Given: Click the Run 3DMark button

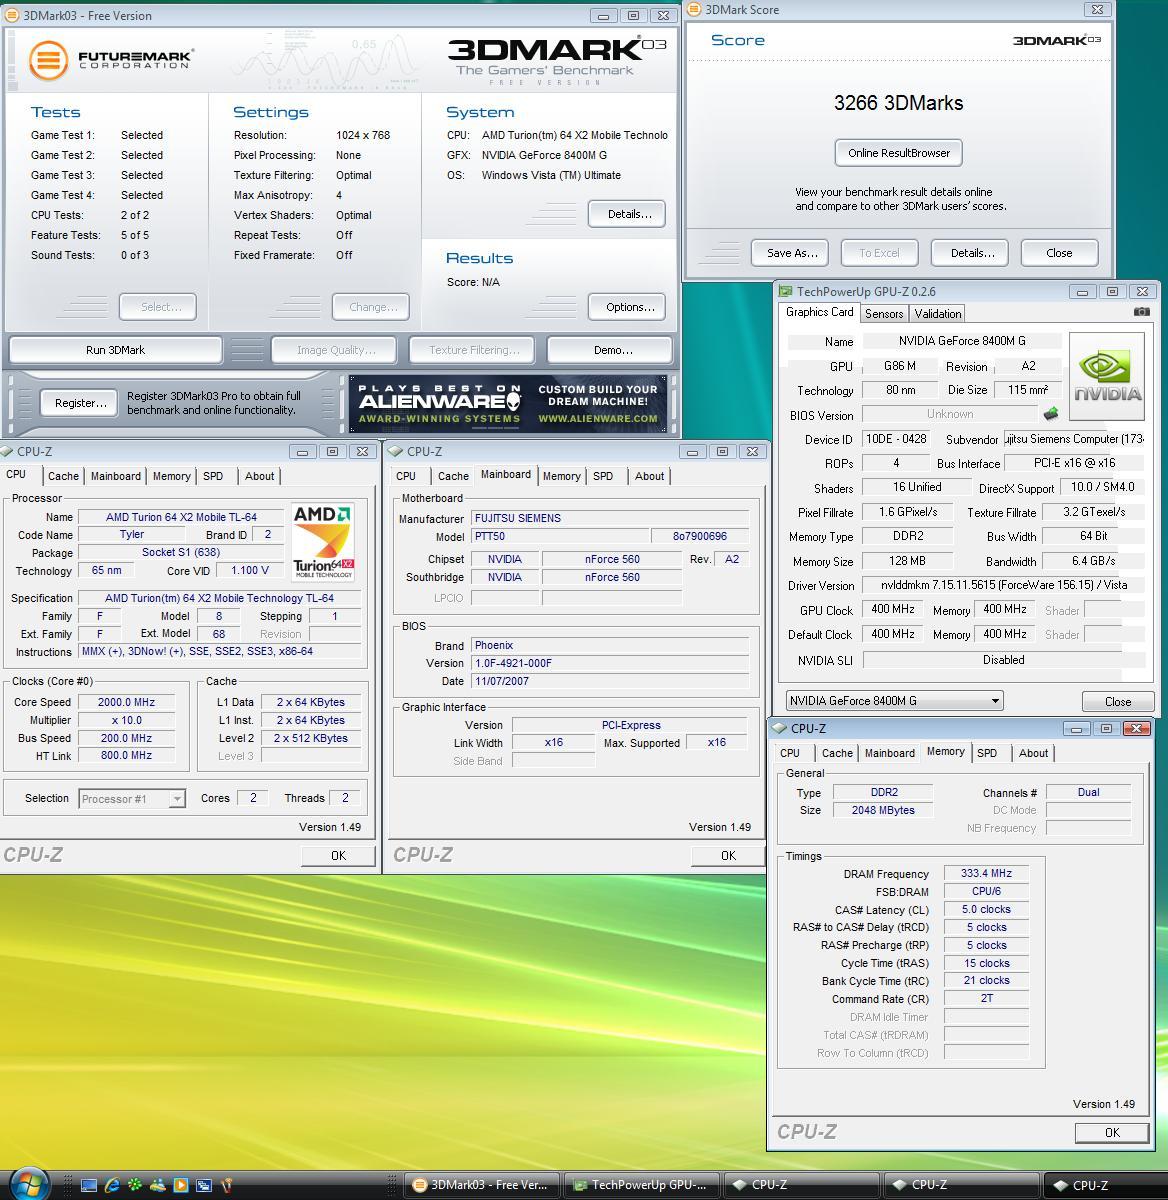Looking at the screenshot, I should 115,350.
